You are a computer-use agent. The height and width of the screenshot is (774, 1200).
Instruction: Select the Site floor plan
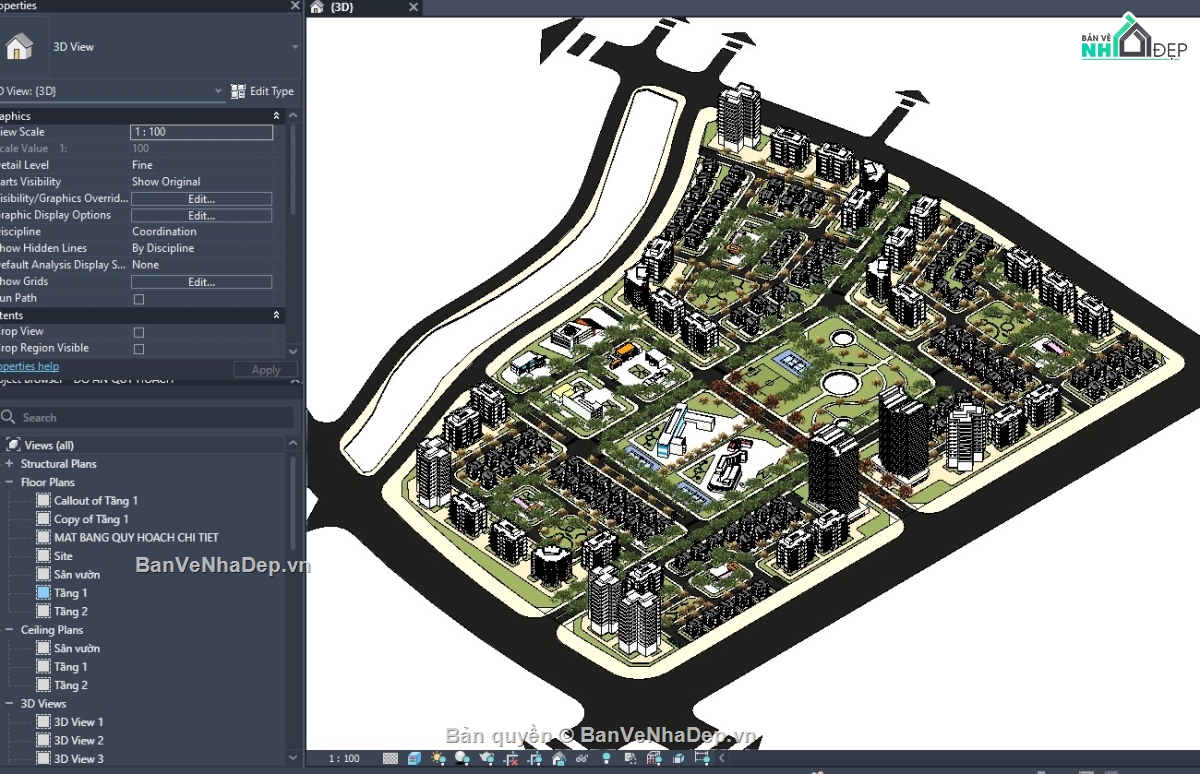click(63, 555)
